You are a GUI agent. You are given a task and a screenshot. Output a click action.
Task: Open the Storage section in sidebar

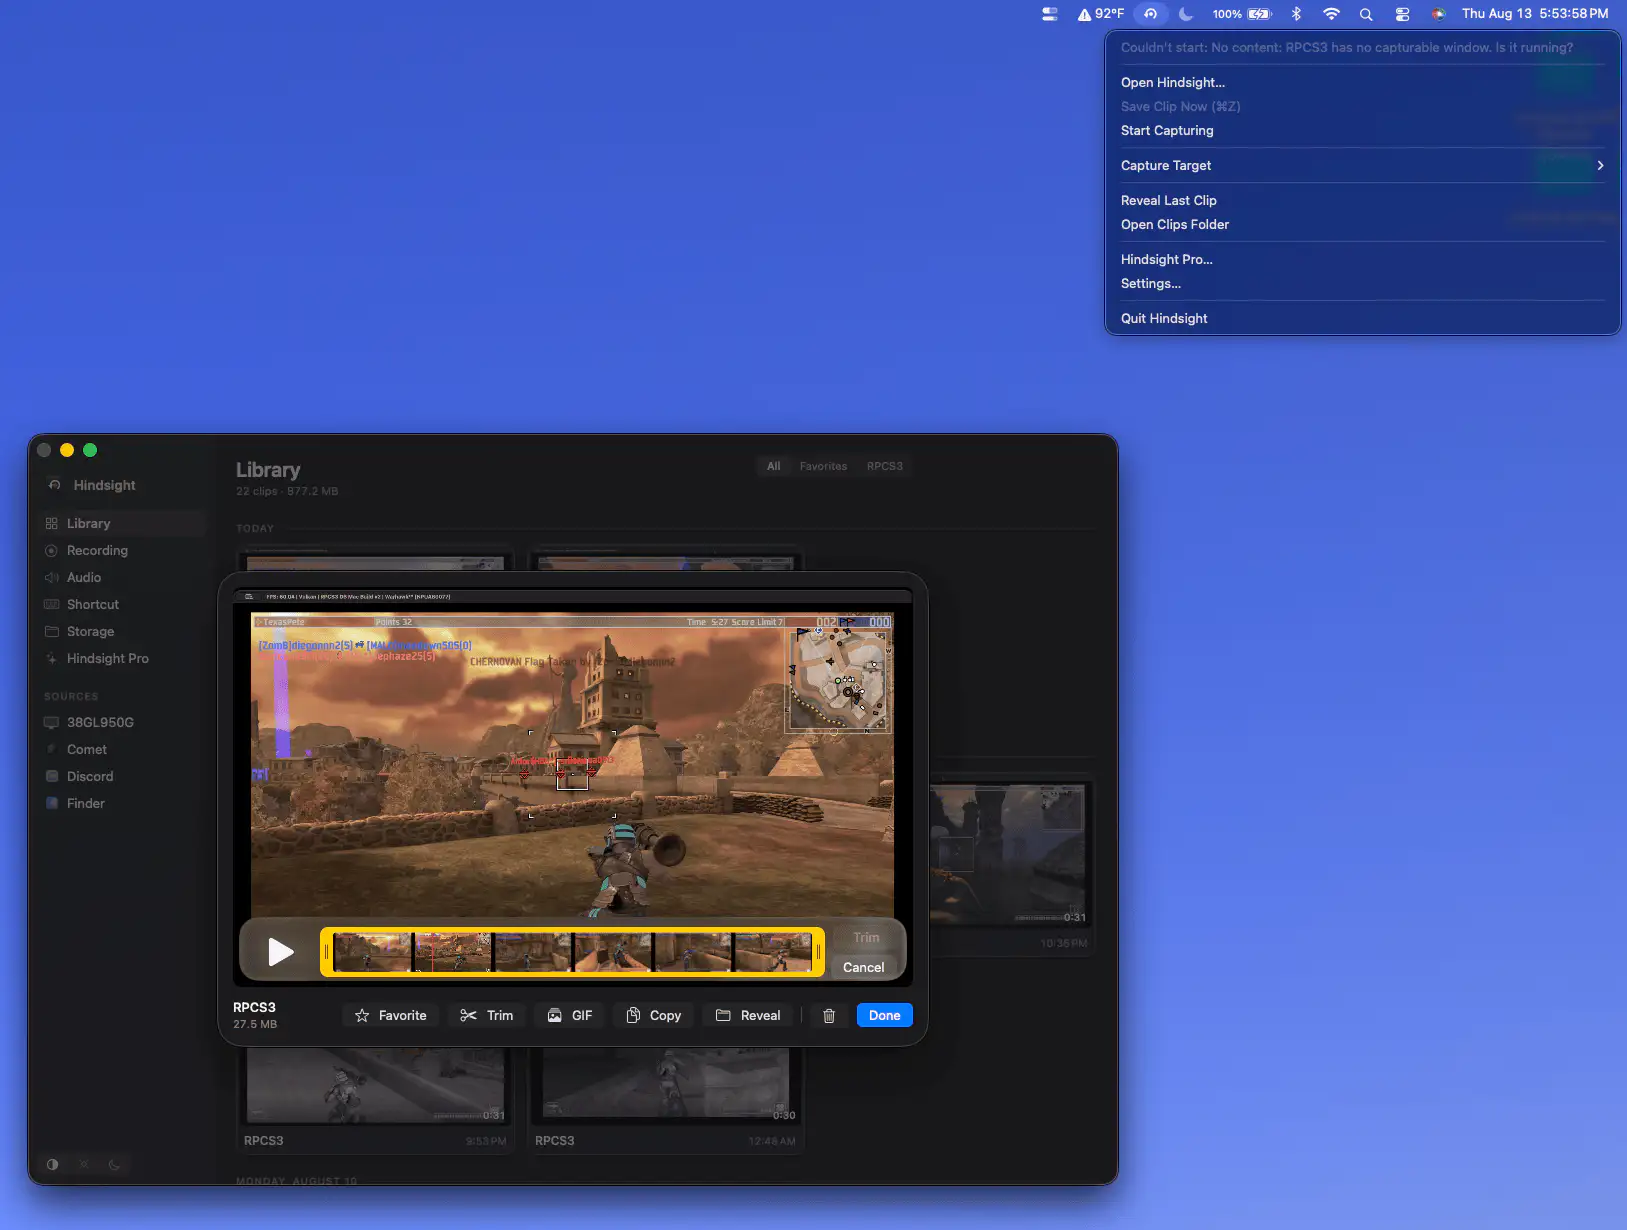point(122,631)
